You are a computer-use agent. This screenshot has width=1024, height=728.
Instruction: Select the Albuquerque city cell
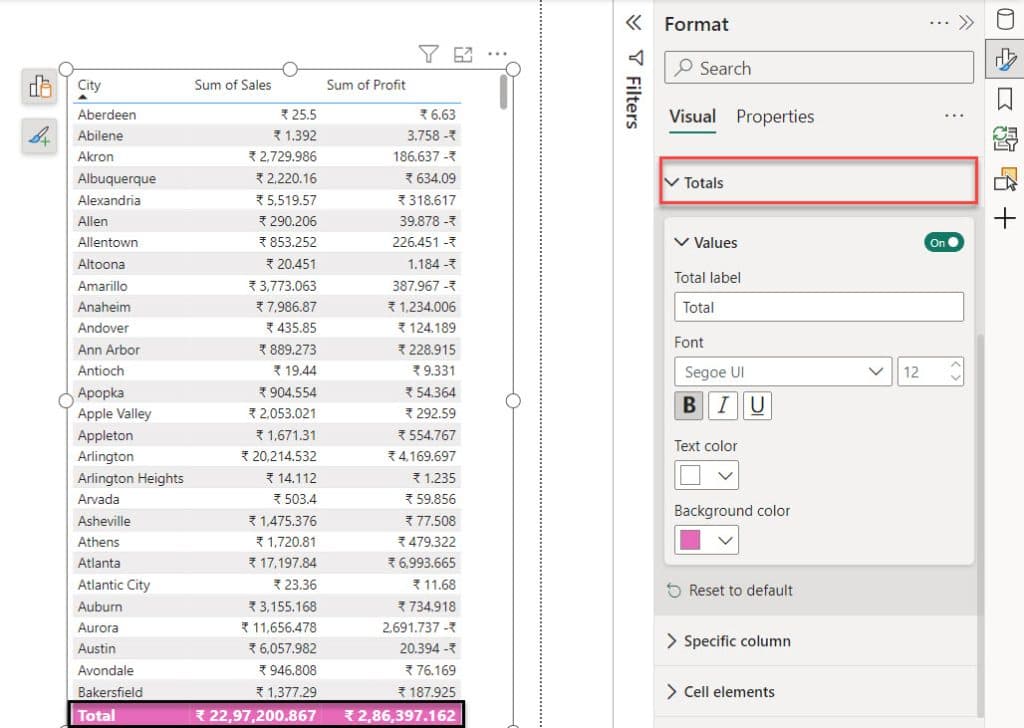[x=116, y=178]
